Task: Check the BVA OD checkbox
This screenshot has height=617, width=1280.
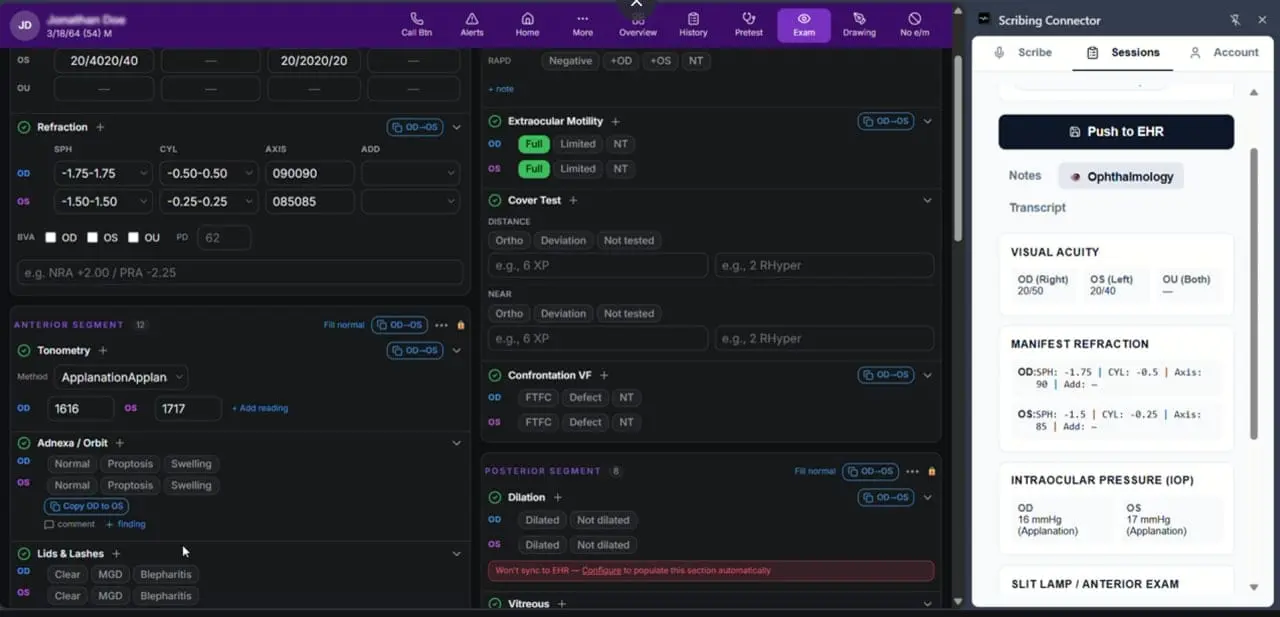Action: pos(51,238)
